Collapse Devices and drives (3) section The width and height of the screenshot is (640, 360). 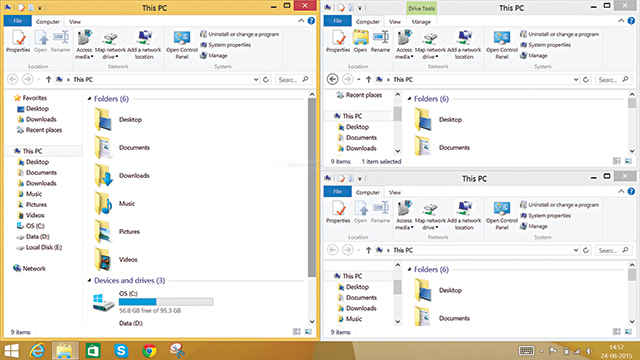click(90, 280)
